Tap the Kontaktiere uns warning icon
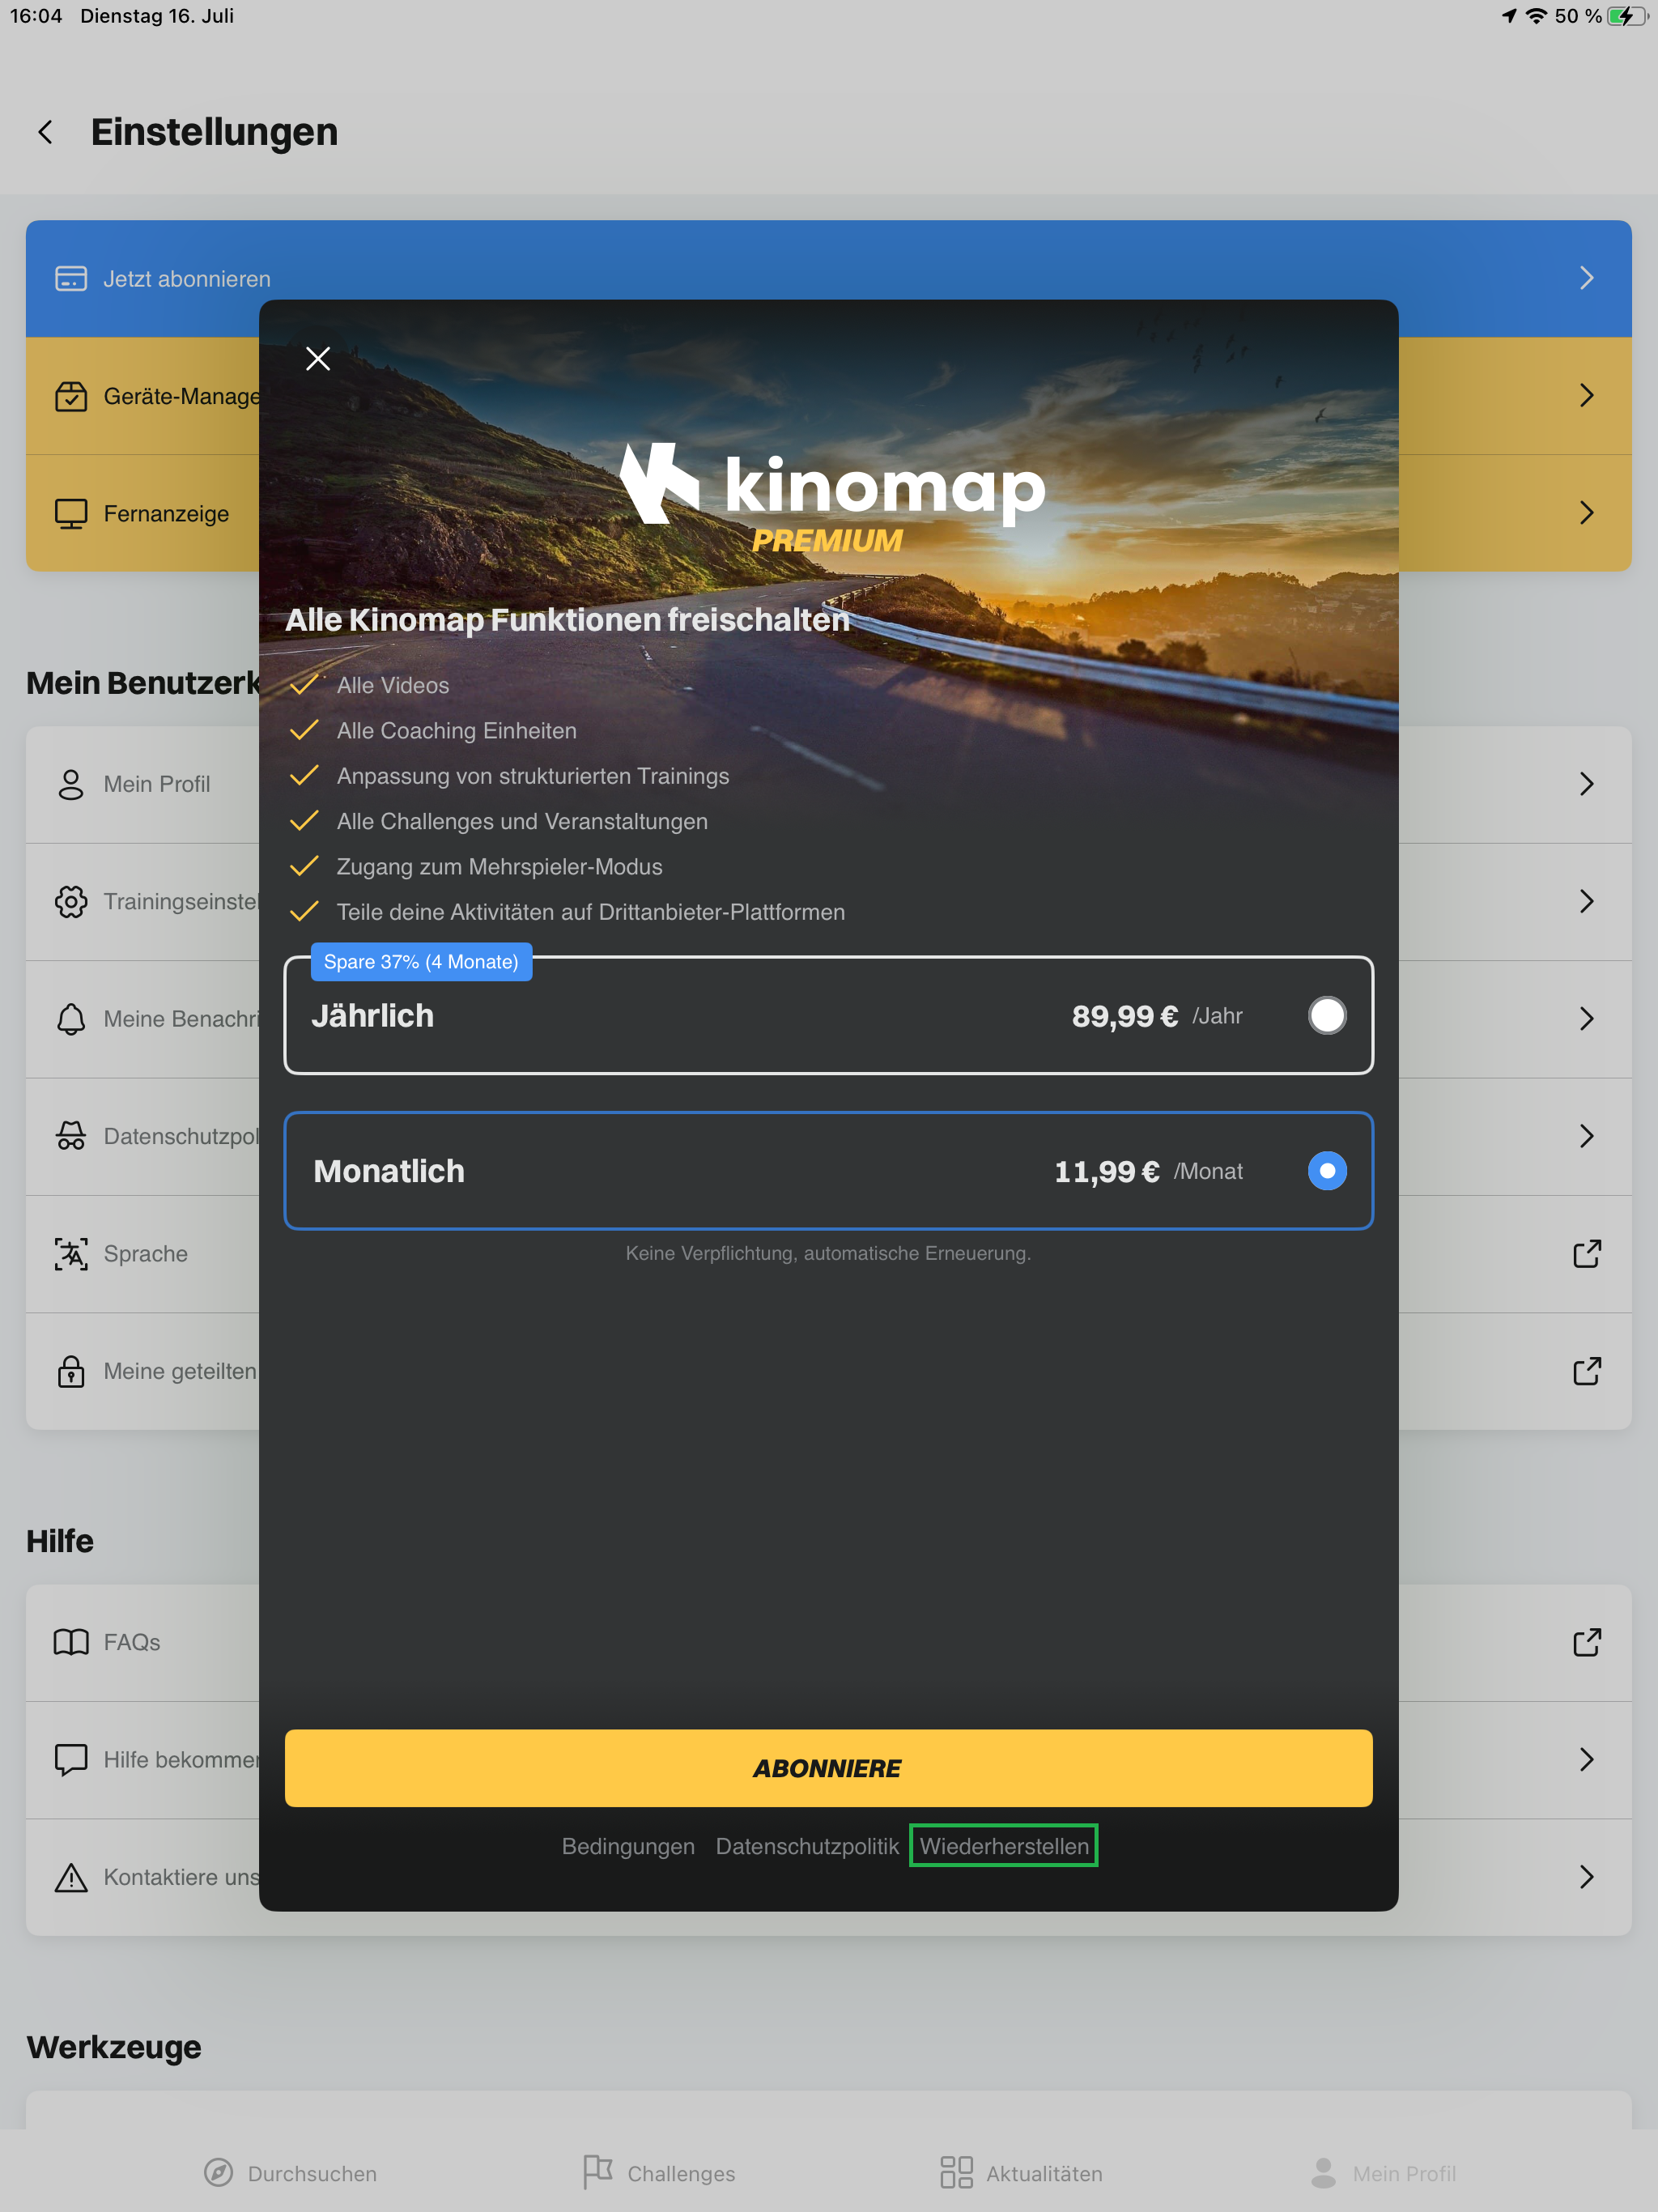The height and width of the screenshot is (2212, 1658). point(71,1877)
